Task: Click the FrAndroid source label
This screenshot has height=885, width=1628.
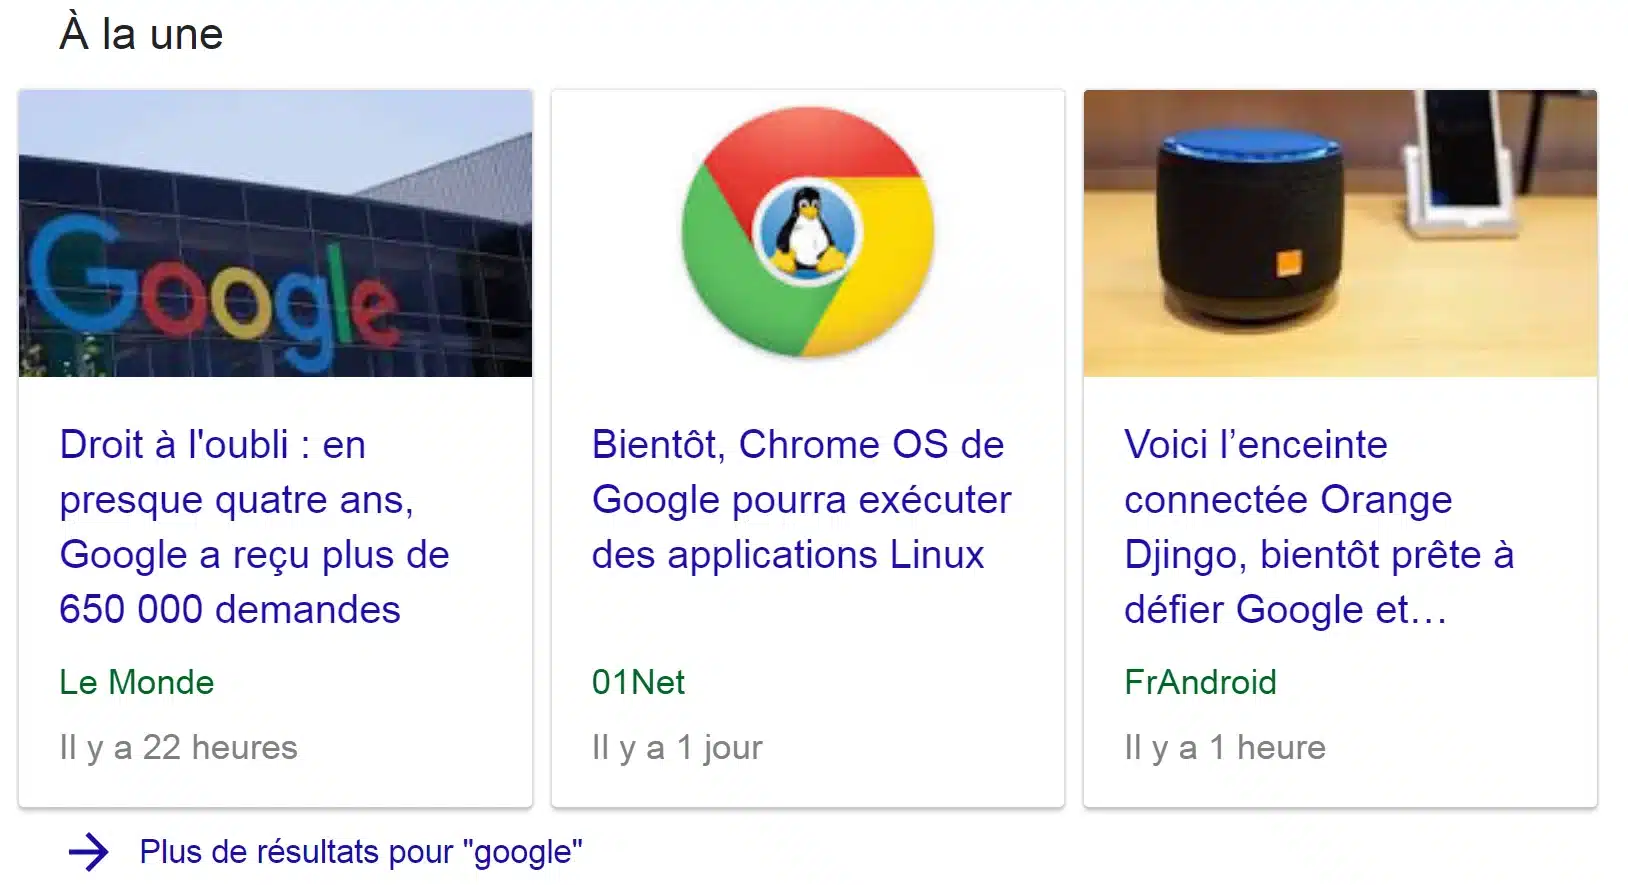Action: (1200, 682)
